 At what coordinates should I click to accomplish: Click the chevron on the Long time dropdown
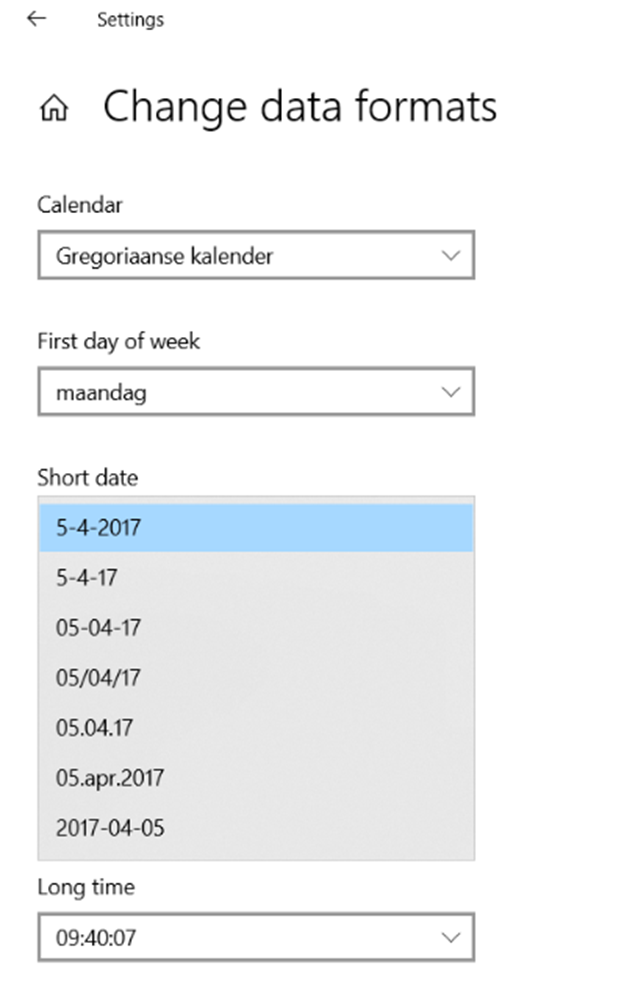451,938
